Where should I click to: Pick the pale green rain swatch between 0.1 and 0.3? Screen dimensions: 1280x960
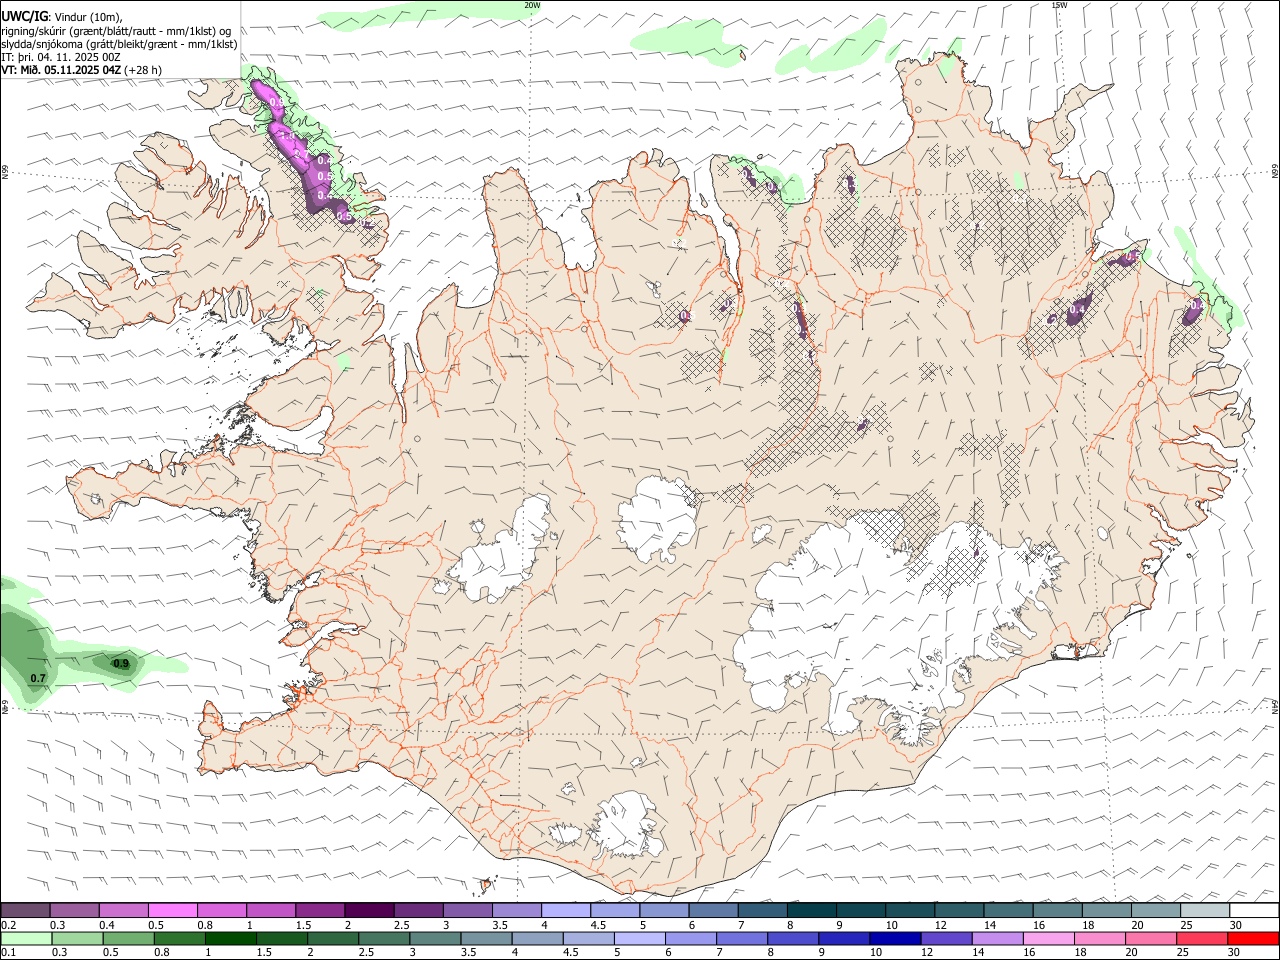27,938
